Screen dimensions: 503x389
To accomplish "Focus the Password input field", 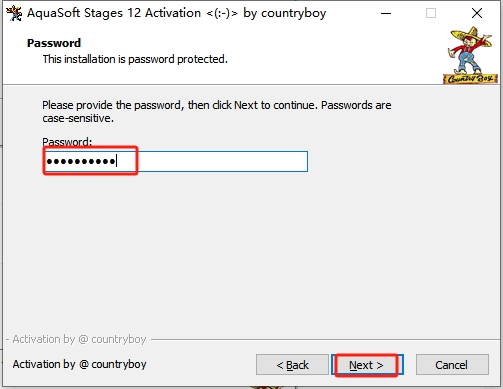I will pos(176,162).
